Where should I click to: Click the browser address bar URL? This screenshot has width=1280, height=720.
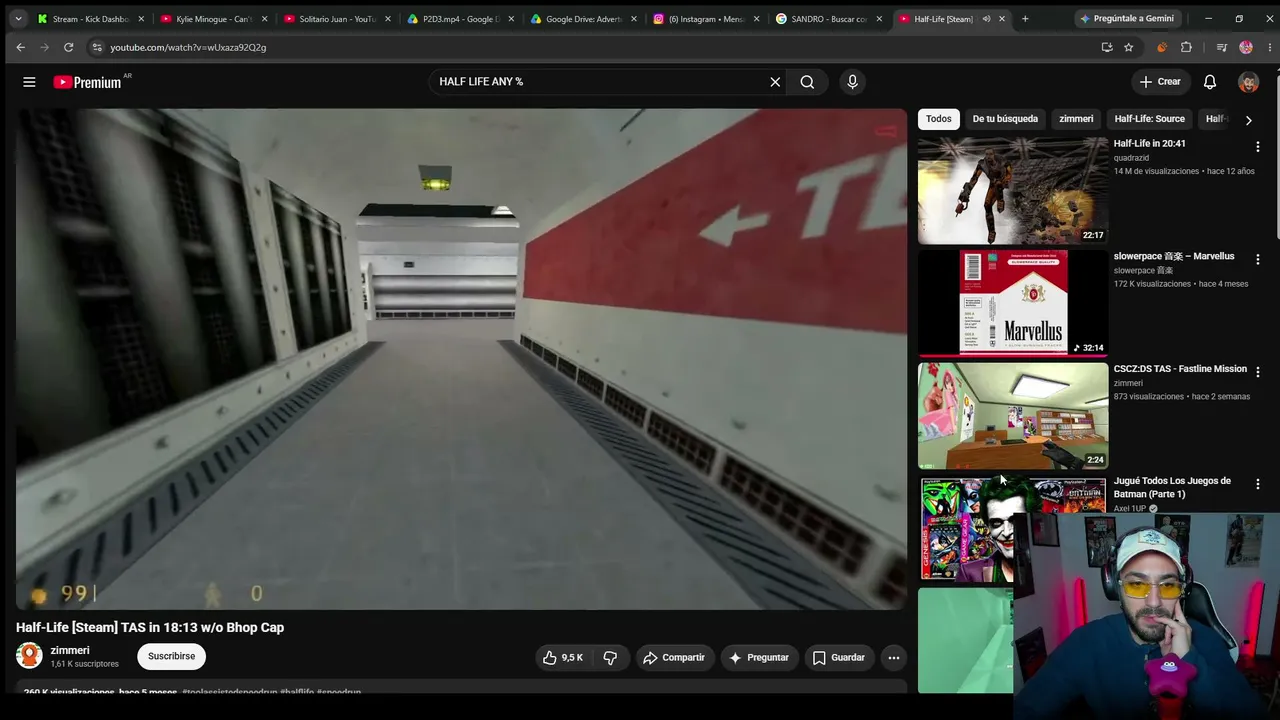tap(188, 47)
